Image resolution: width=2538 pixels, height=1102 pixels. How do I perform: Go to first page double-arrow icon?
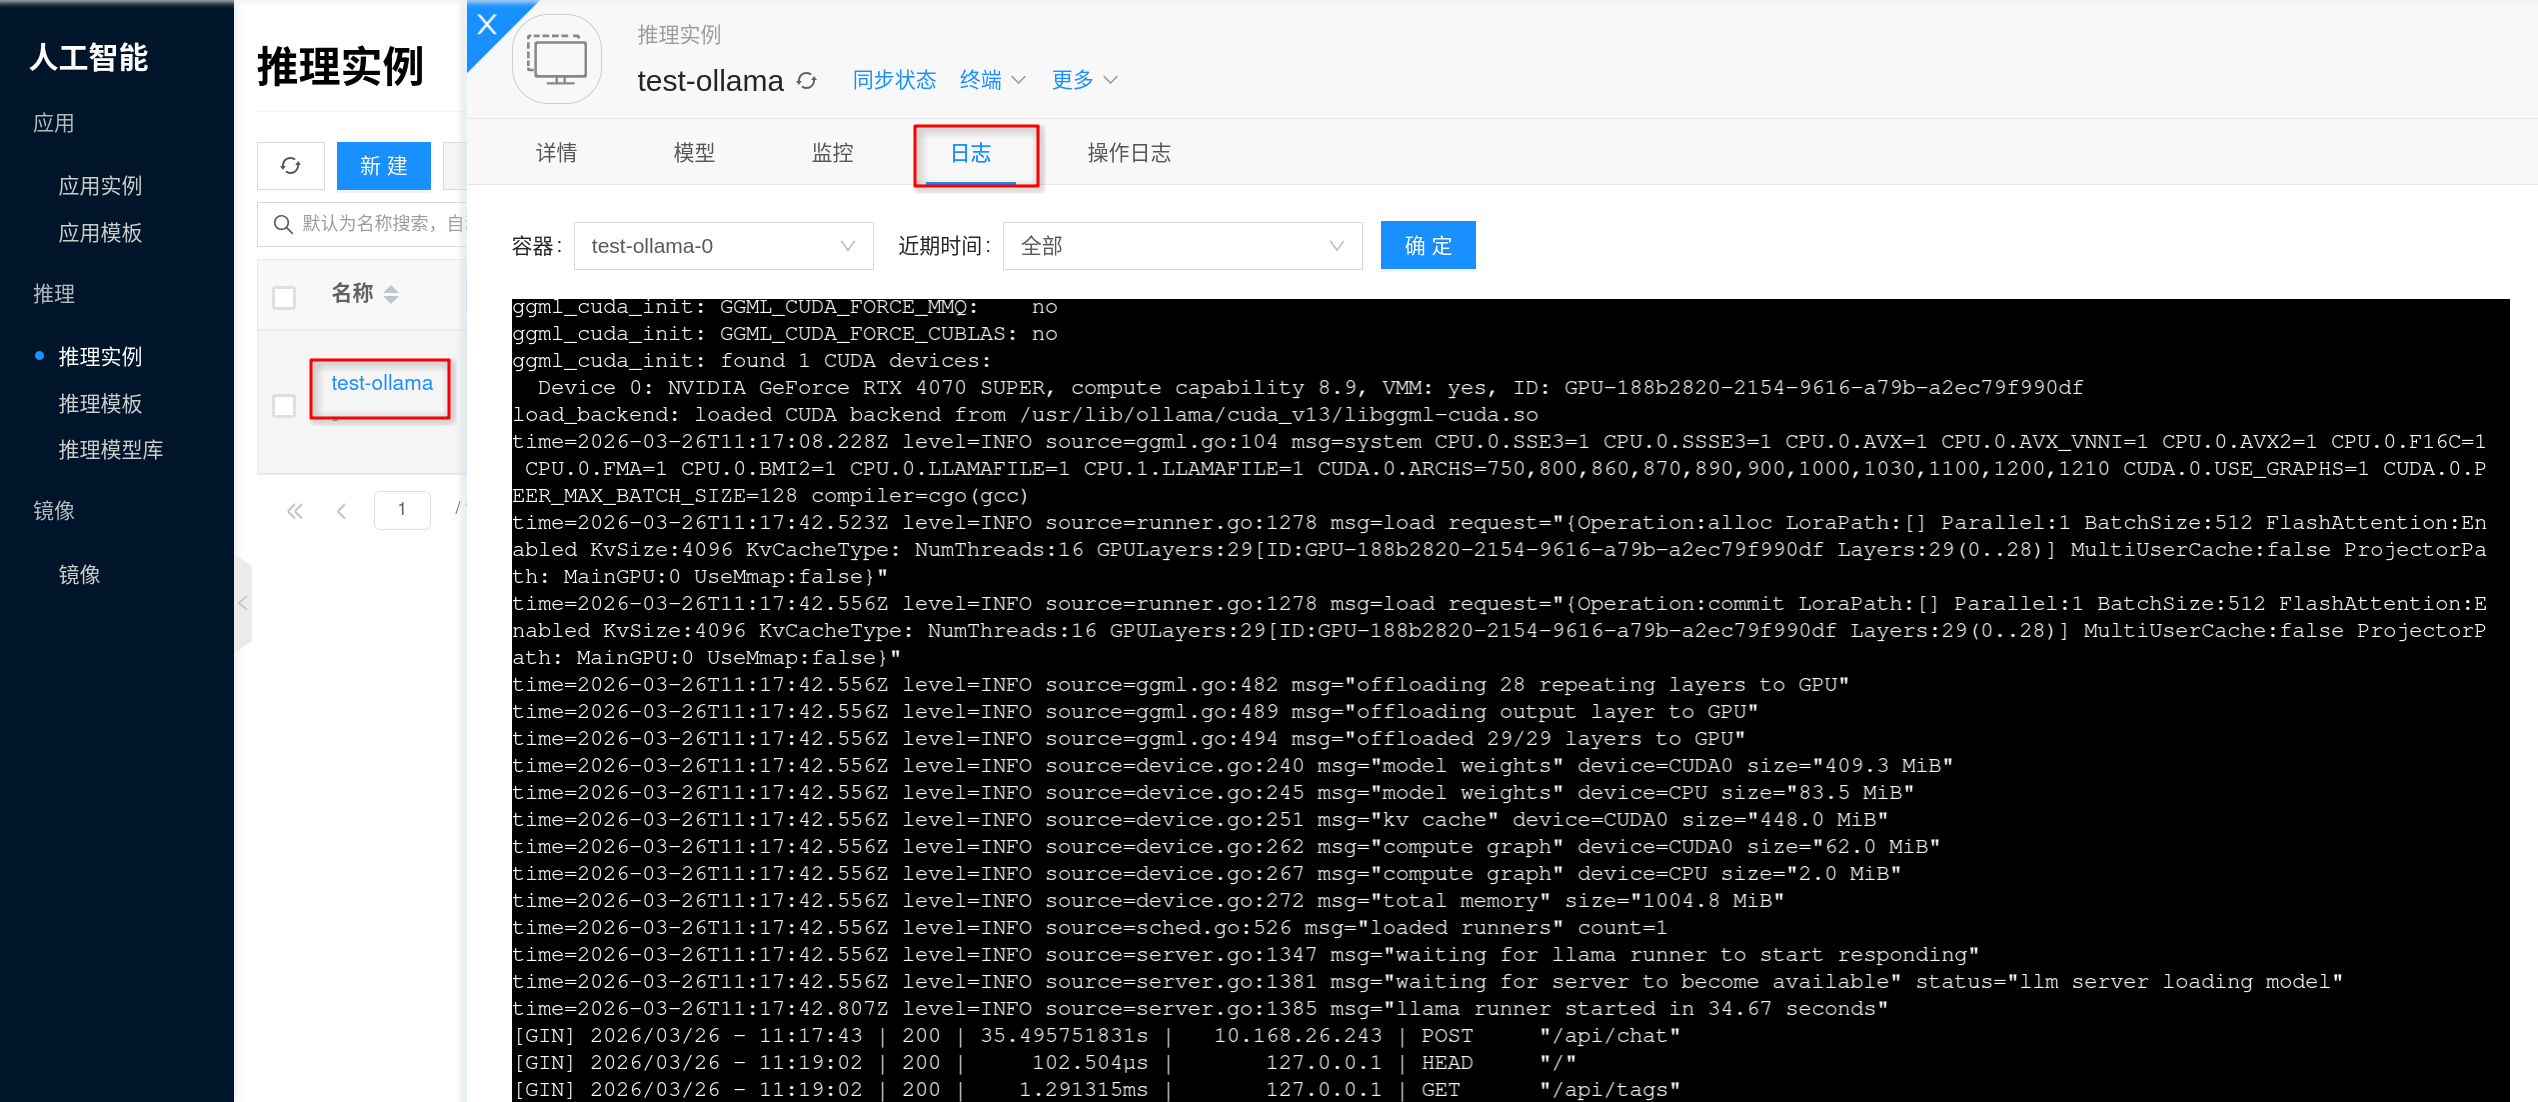(295, 511)
